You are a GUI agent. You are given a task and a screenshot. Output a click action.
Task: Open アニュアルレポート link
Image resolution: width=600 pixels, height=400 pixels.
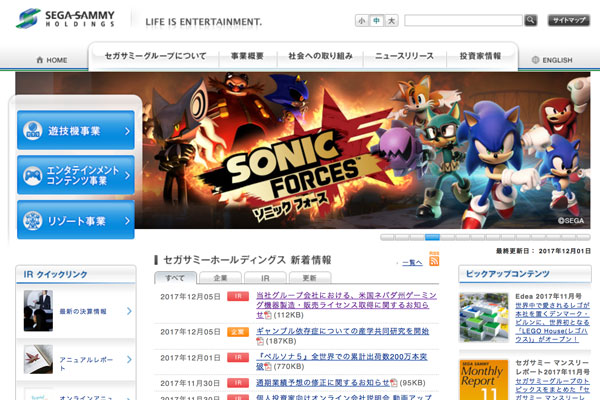(86, 364)
